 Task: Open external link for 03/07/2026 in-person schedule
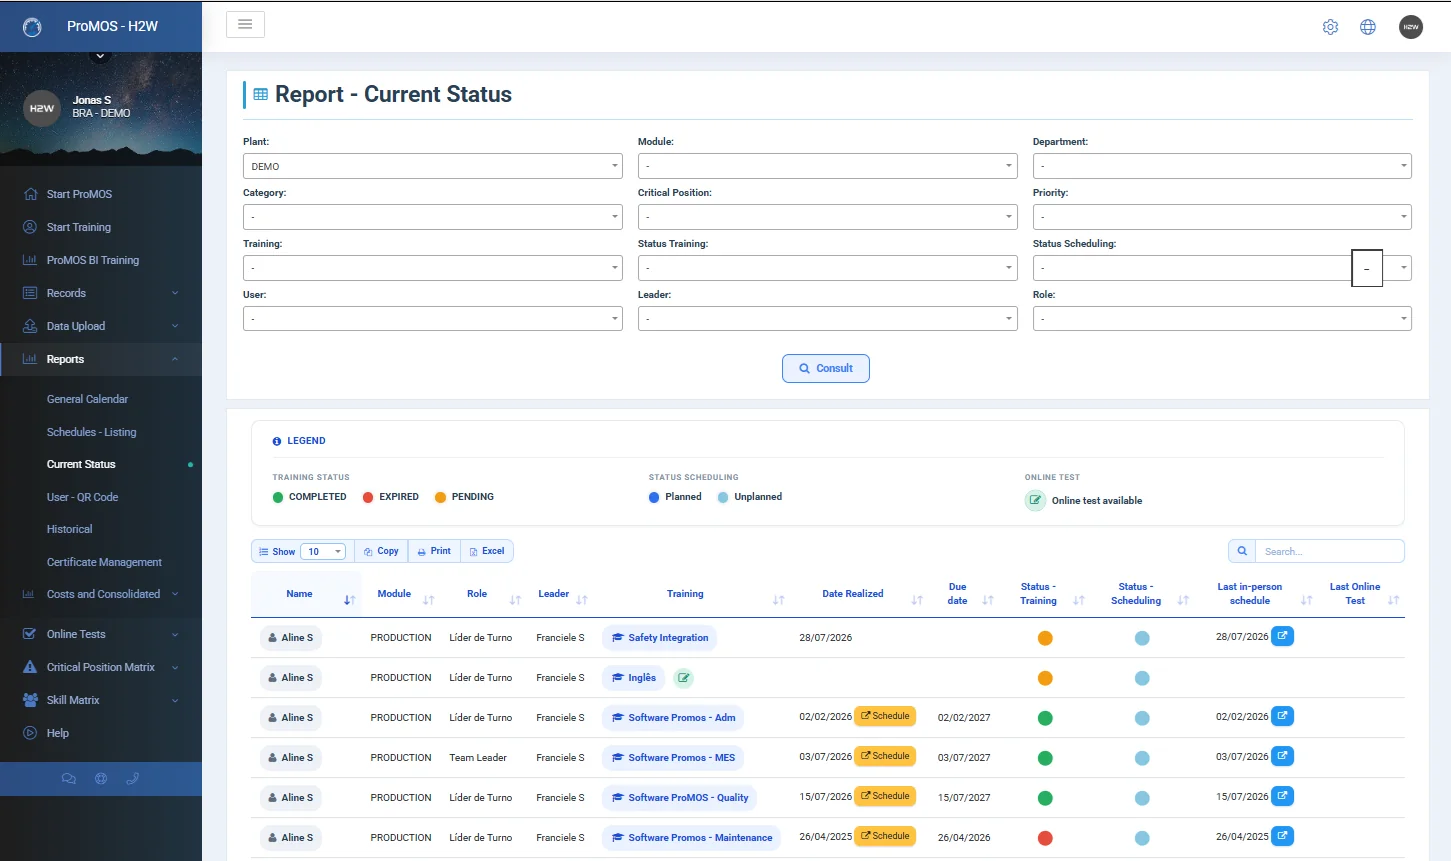click(1282, 756)
